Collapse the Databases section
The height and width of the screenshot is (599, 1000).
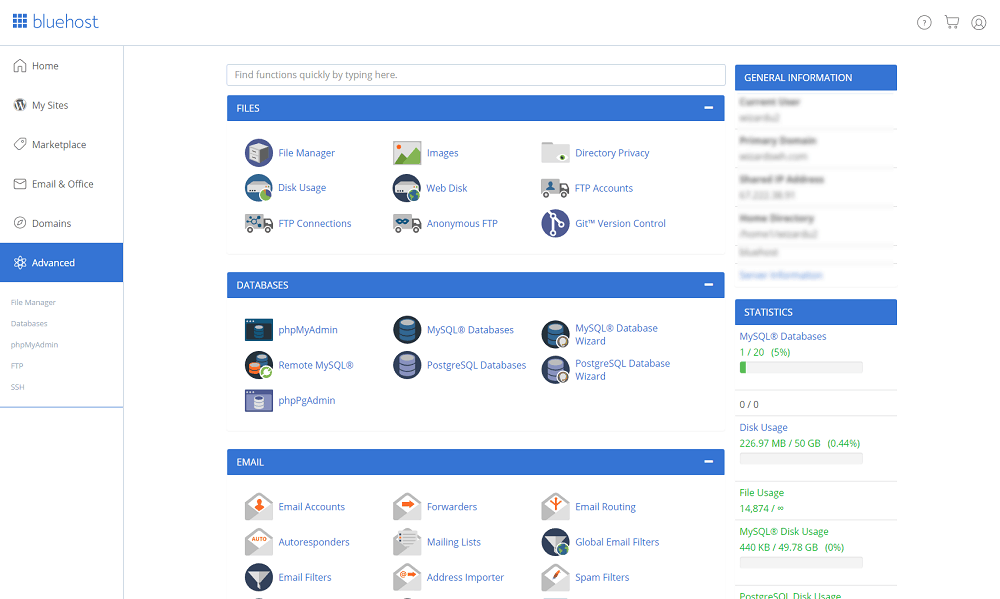[x=709, y=285]
